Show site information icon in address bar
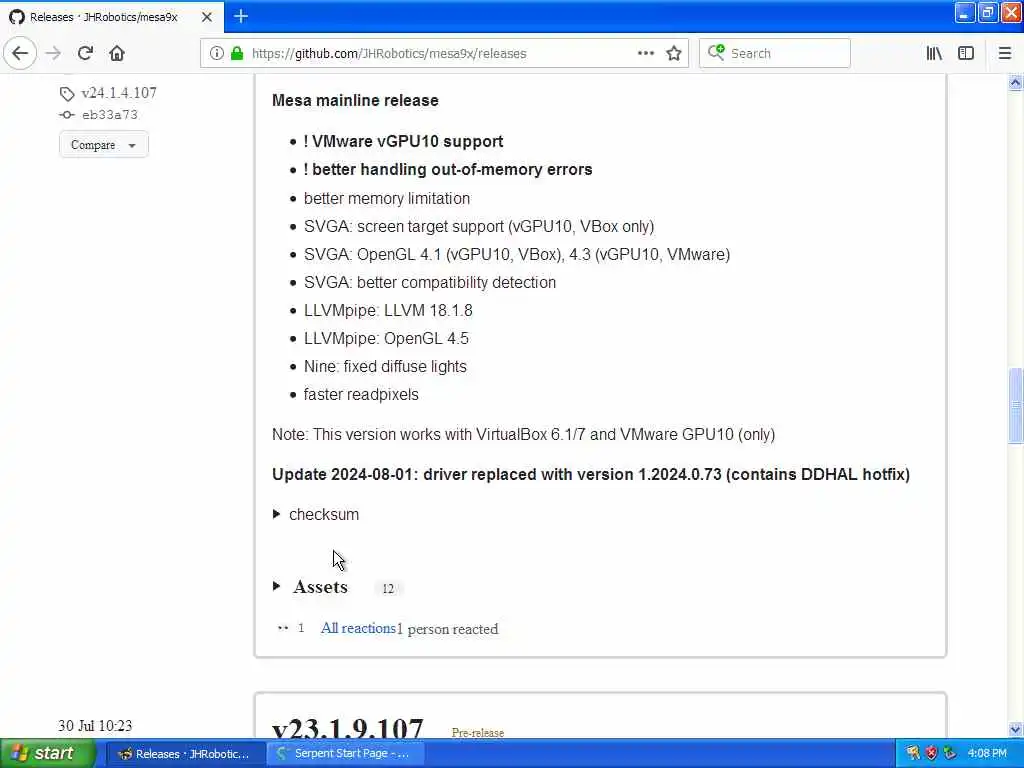The width and height of the screenshot is (1024, 768). (x=217, y=53)
